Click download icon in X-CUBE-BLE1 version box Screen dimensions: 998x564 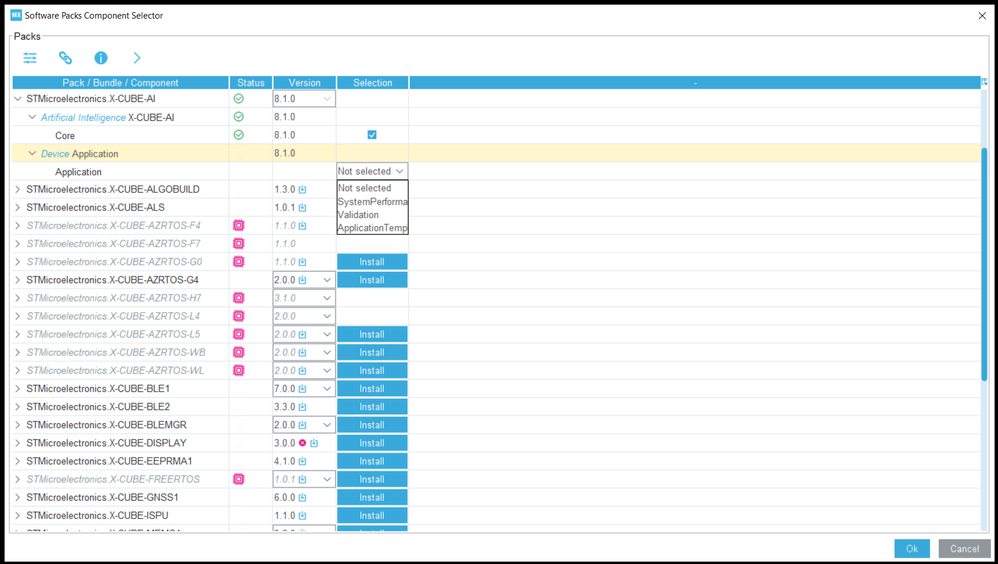tap(302, 388)
